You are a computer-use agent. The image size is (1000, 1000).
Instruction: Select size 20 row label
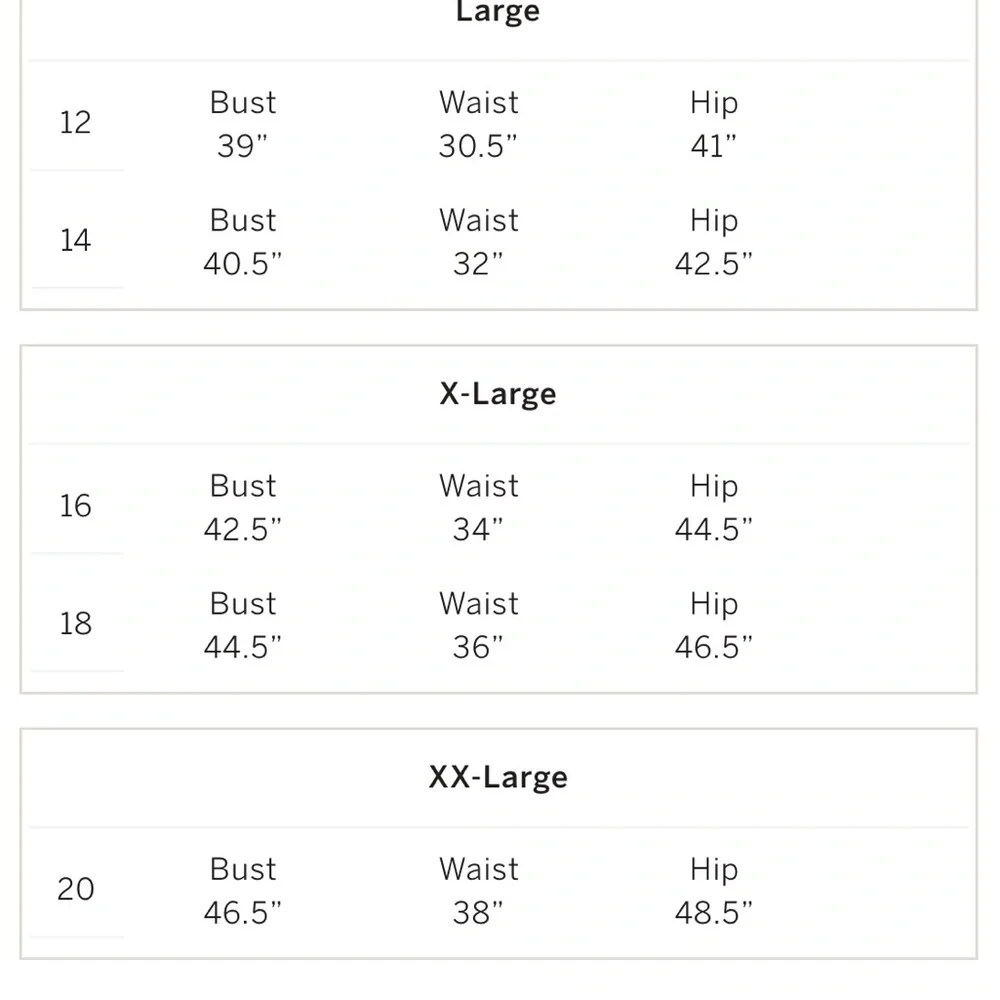point(75,889)
